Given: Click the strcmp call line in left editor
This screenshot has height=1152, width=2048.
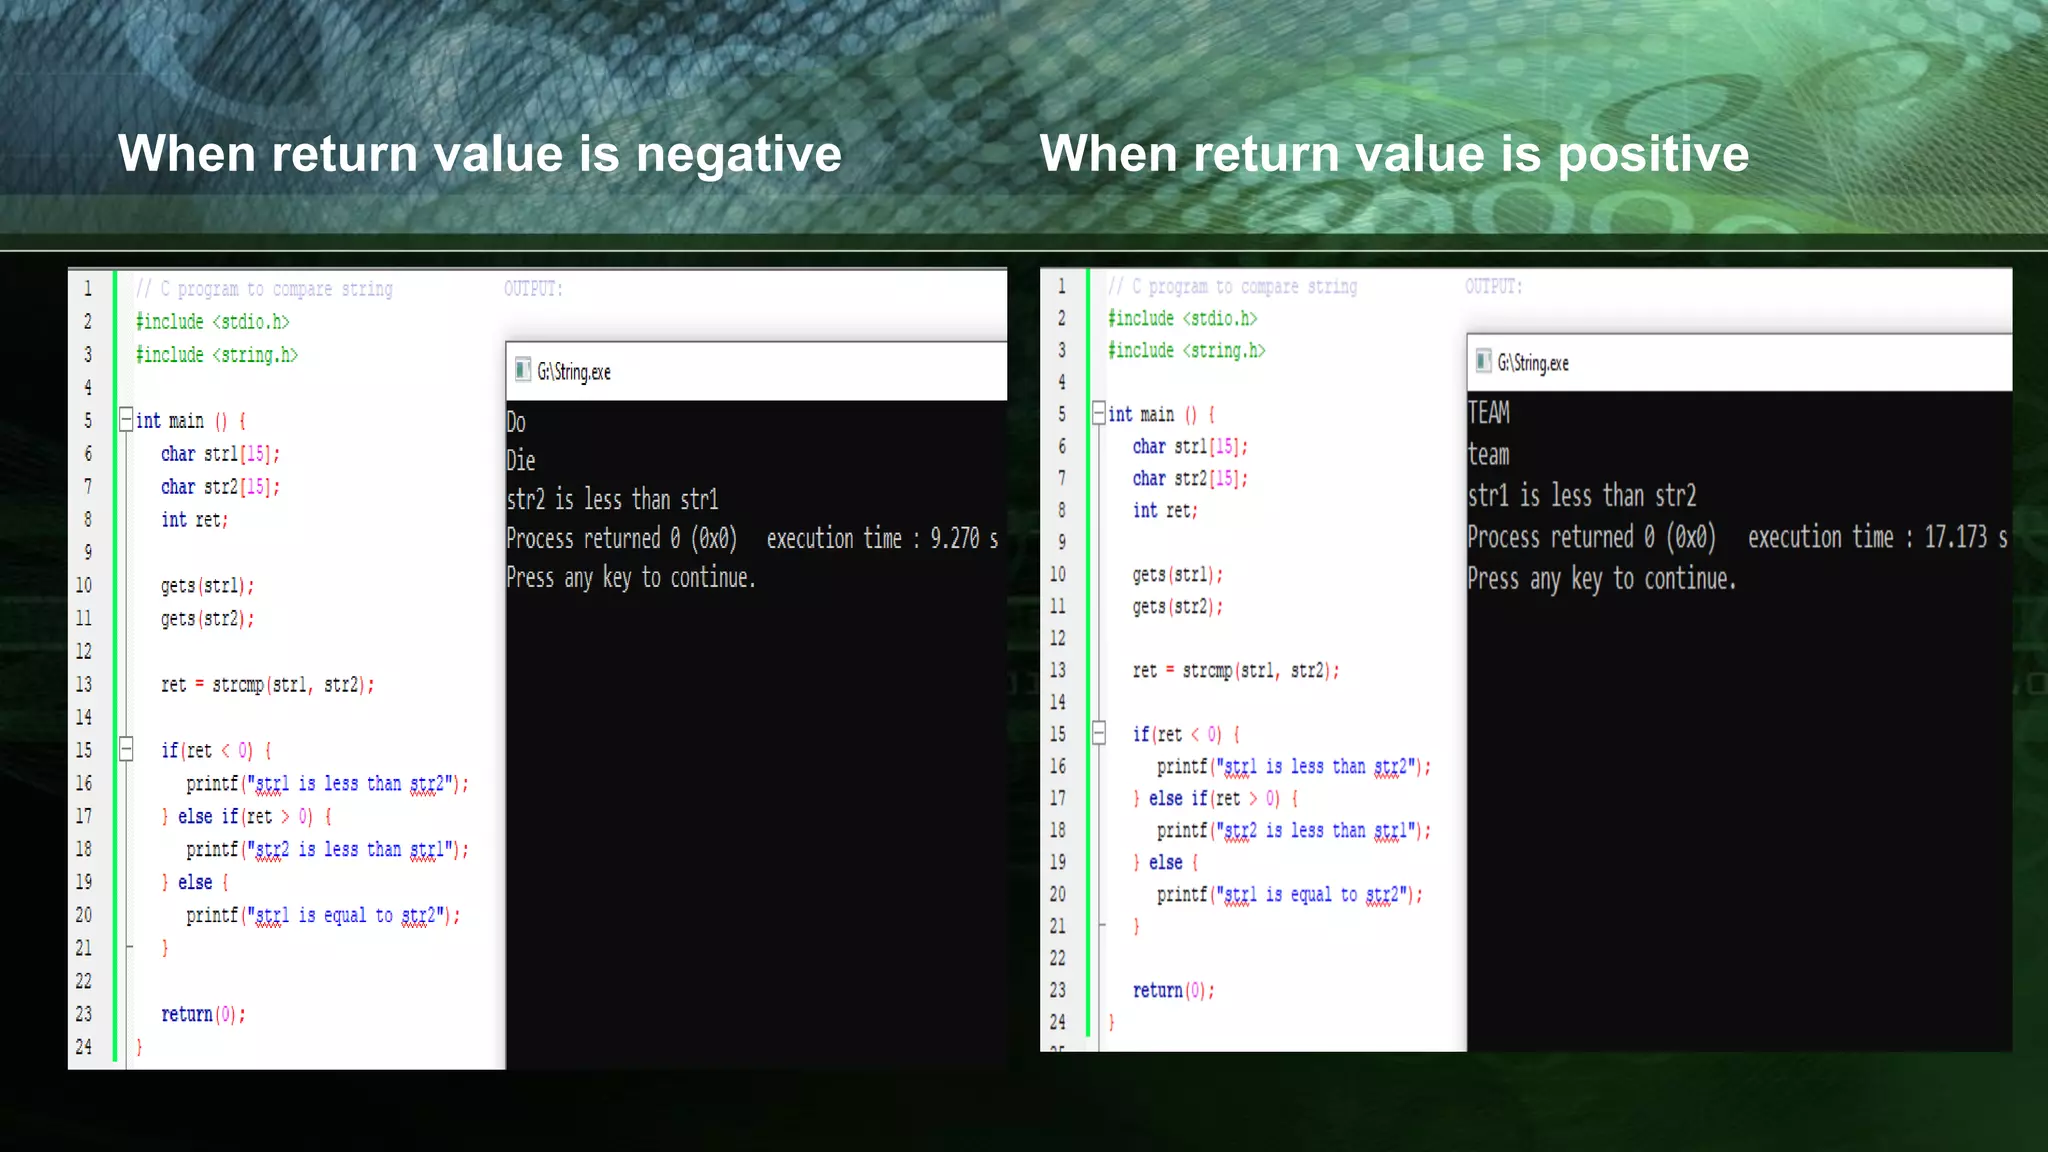Looking at the screenshot, I should click(268, 685).
